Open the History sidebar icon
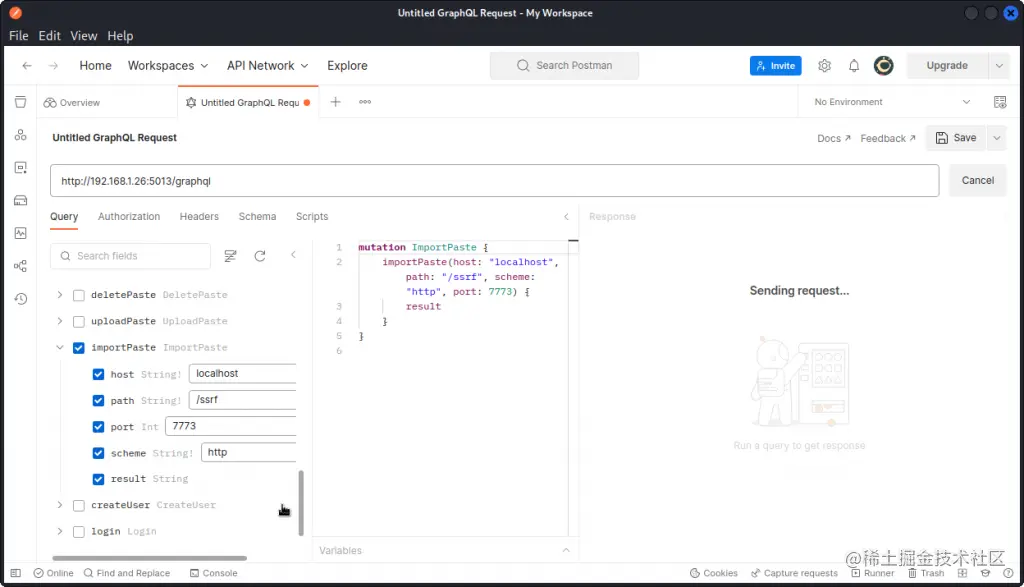The image size is (1024, 587). coord(20,298)
